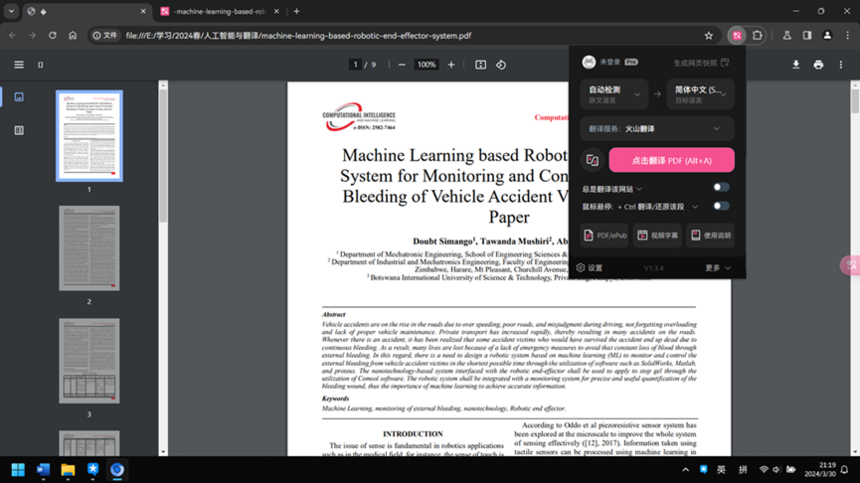The height and width of the screenshot is (483, 860).
Task: Expand mouse hover Ctrl shortcut dropdown
Action: 695,207
